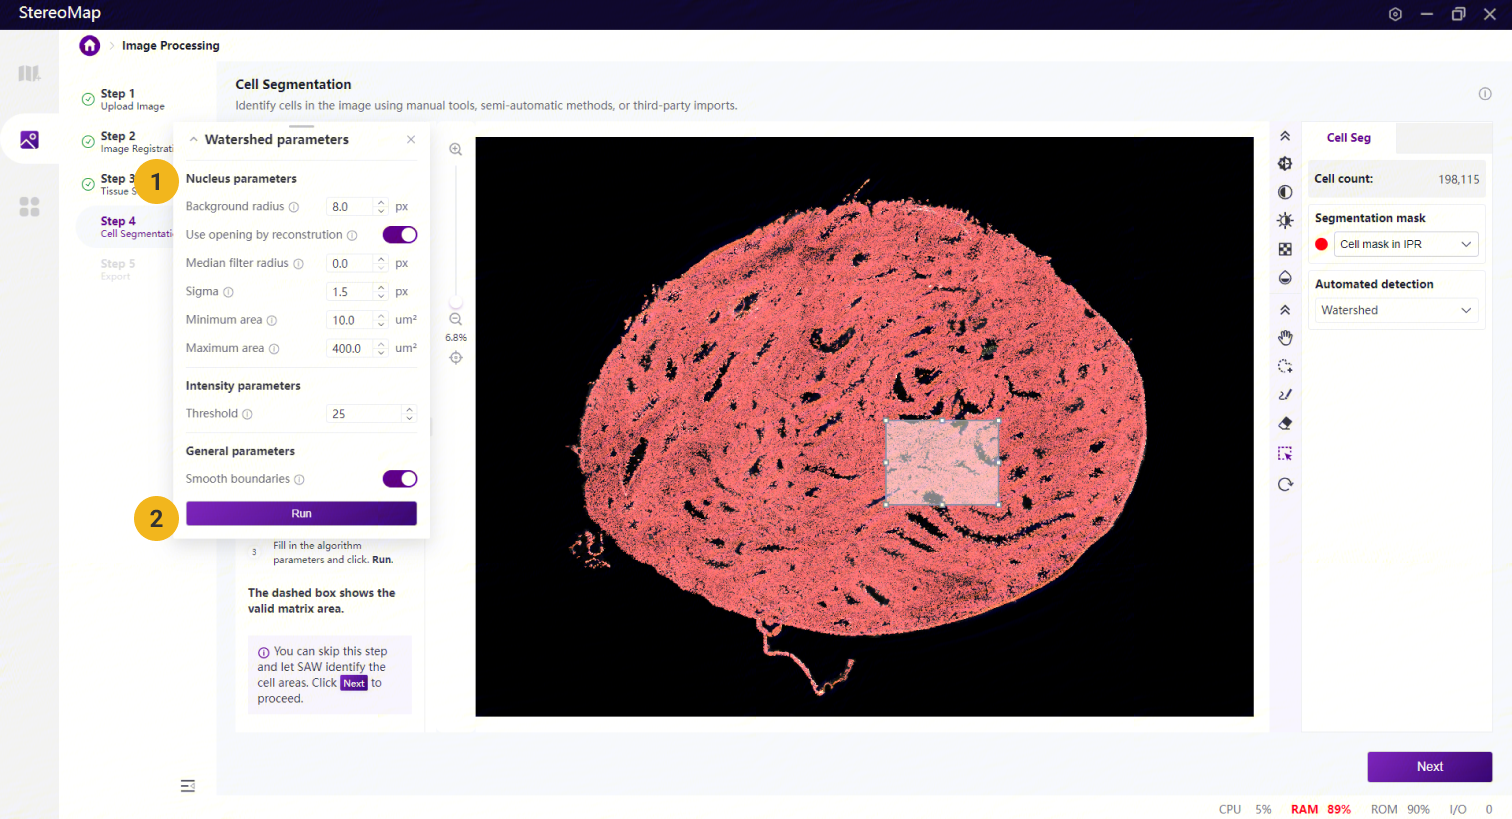Click the Background radius stepper arrows
Image resolution: width=1512 pixels, height=819 pixels.
381,207
